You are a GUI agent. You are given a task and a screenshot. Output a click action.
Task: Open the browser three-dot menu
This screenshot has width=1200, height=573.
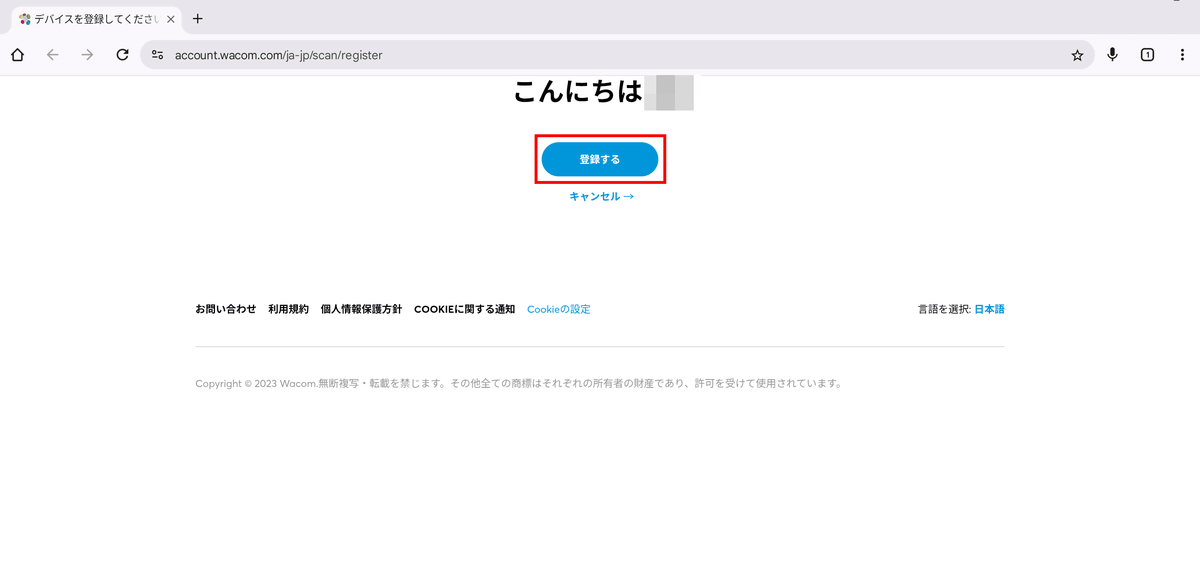click(x=1182, y=55)
